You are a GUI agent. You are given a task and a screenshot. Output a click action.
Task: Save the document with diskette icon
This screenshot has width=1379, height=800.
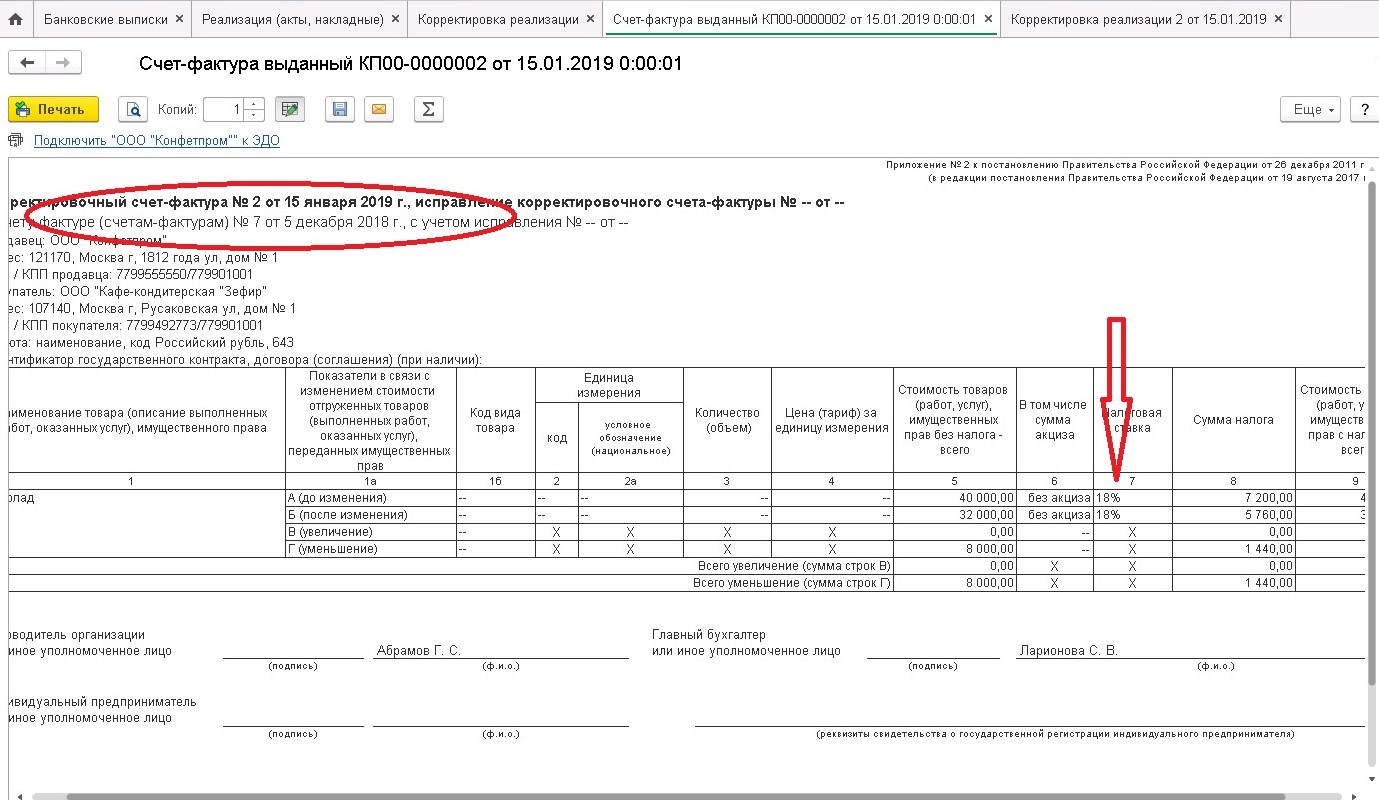click(340, 109)
